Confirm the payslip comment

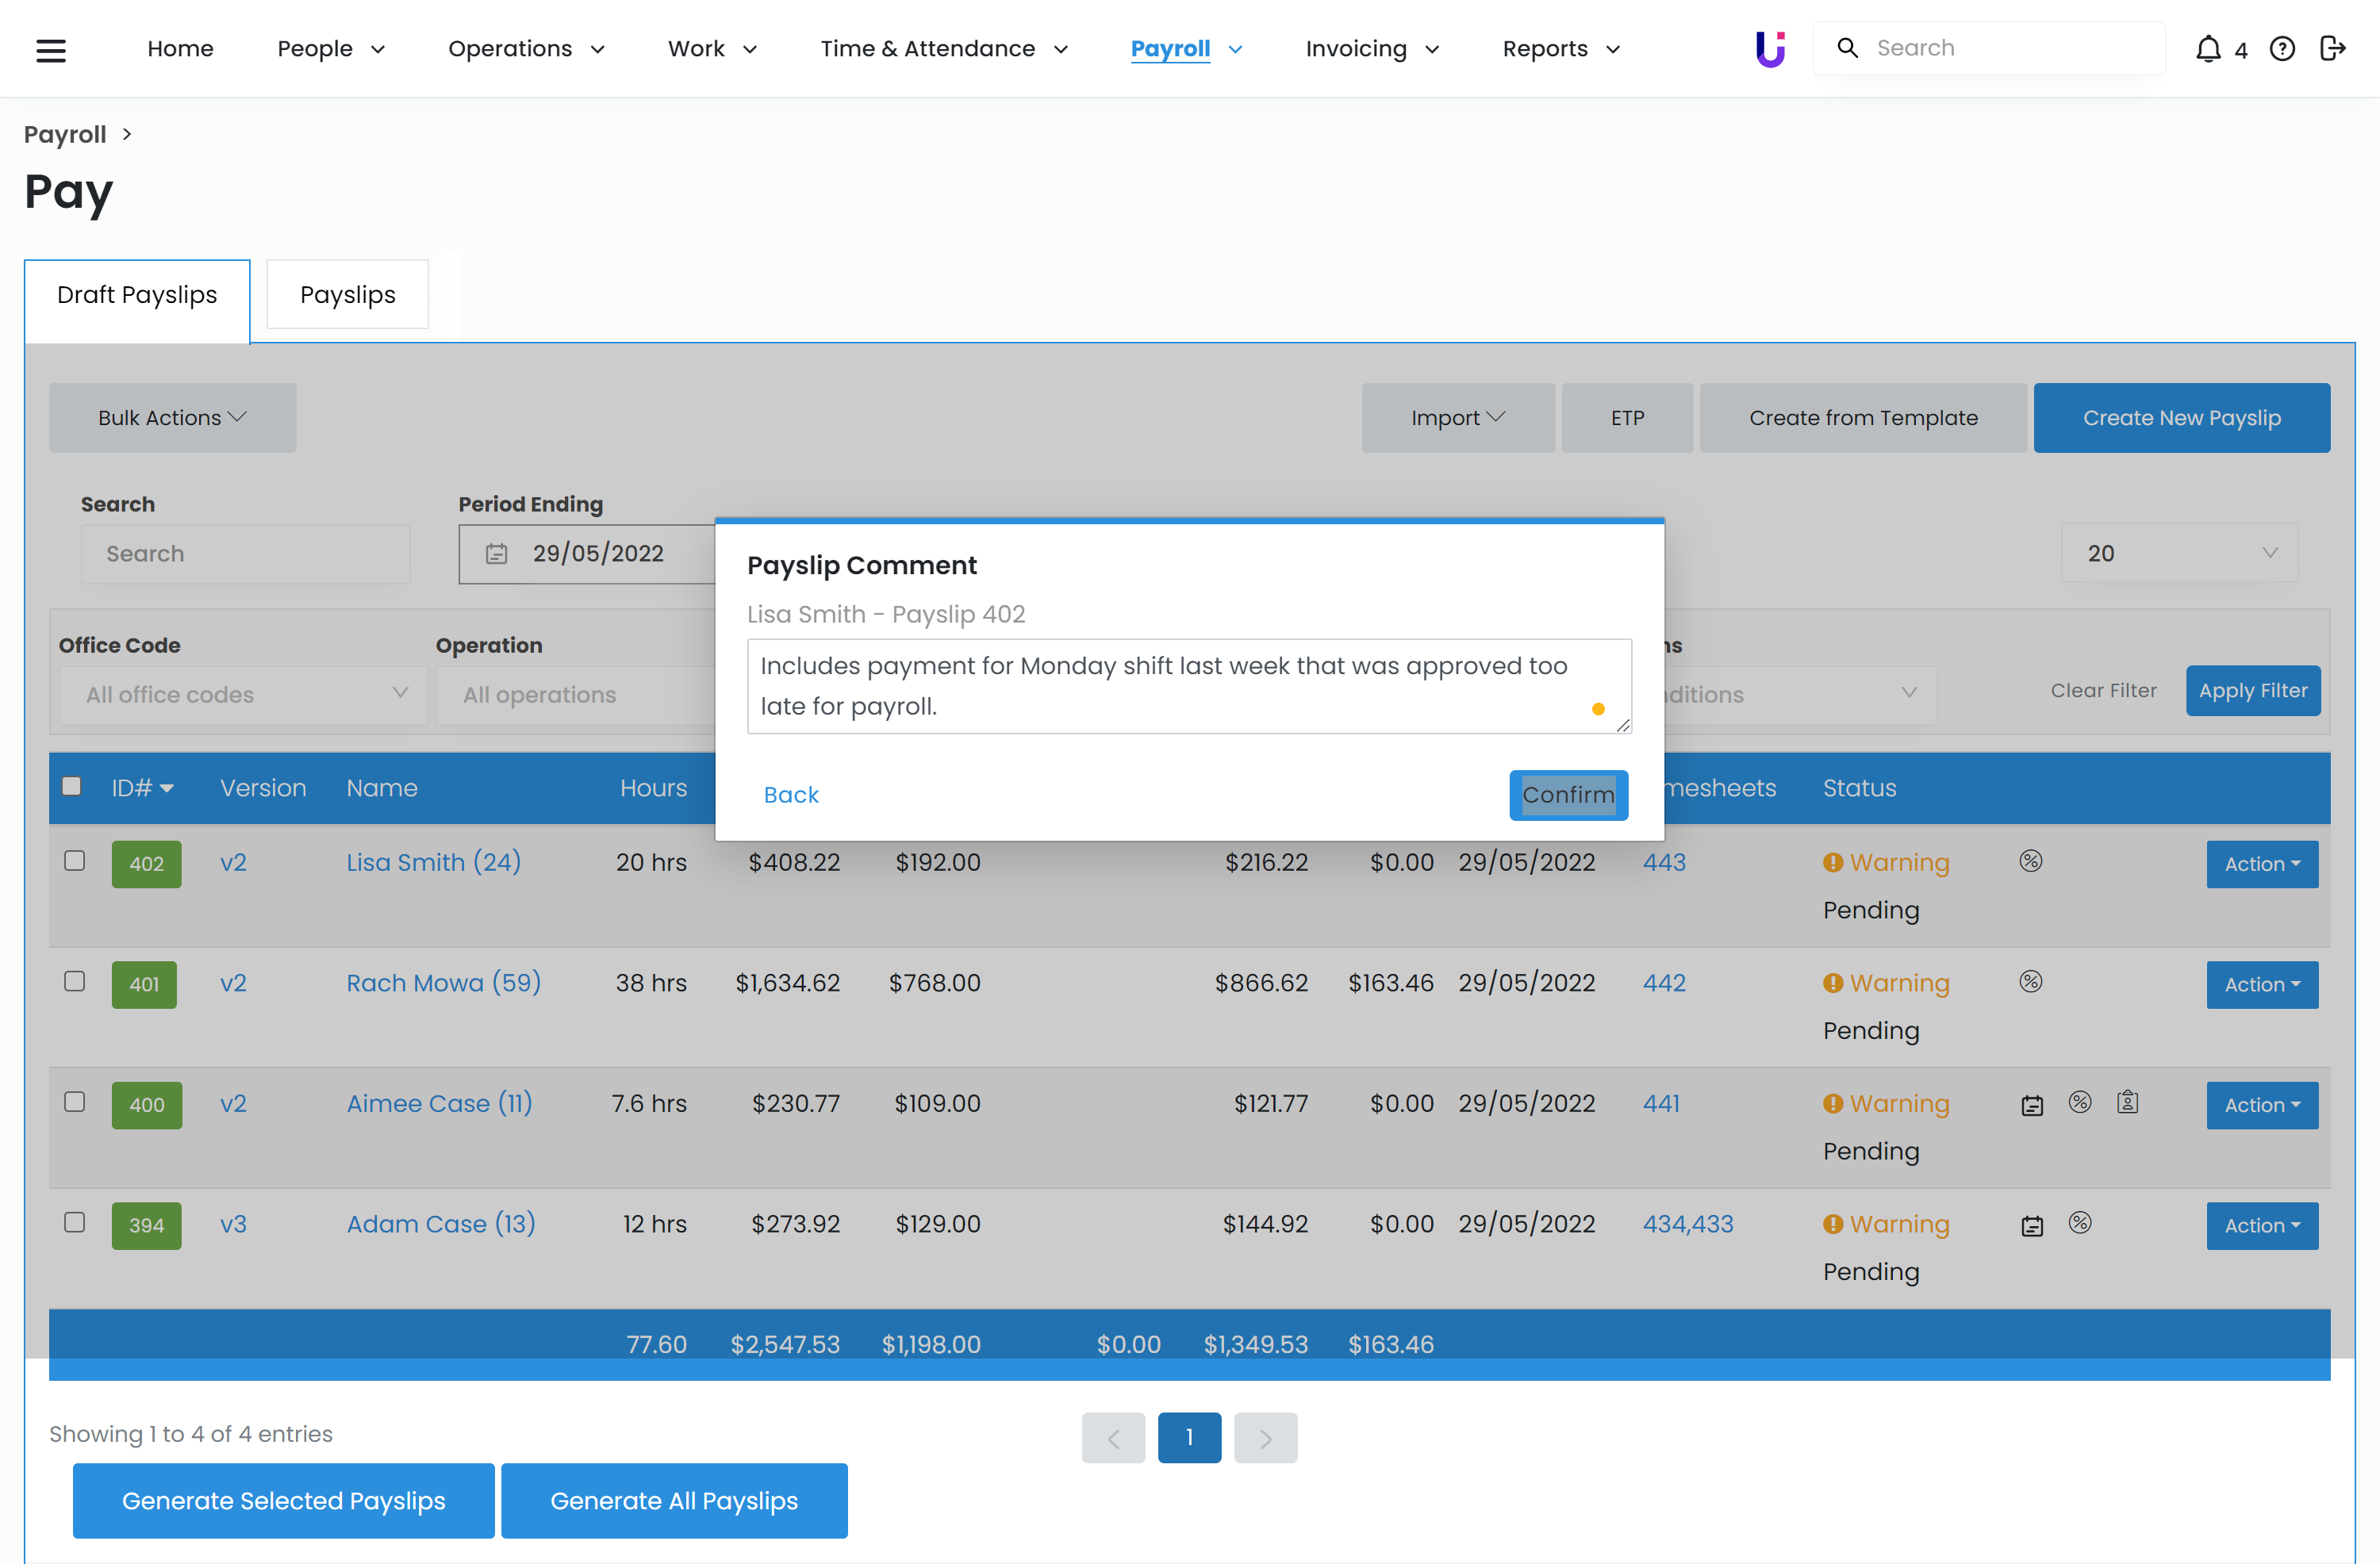(1567, 795)
